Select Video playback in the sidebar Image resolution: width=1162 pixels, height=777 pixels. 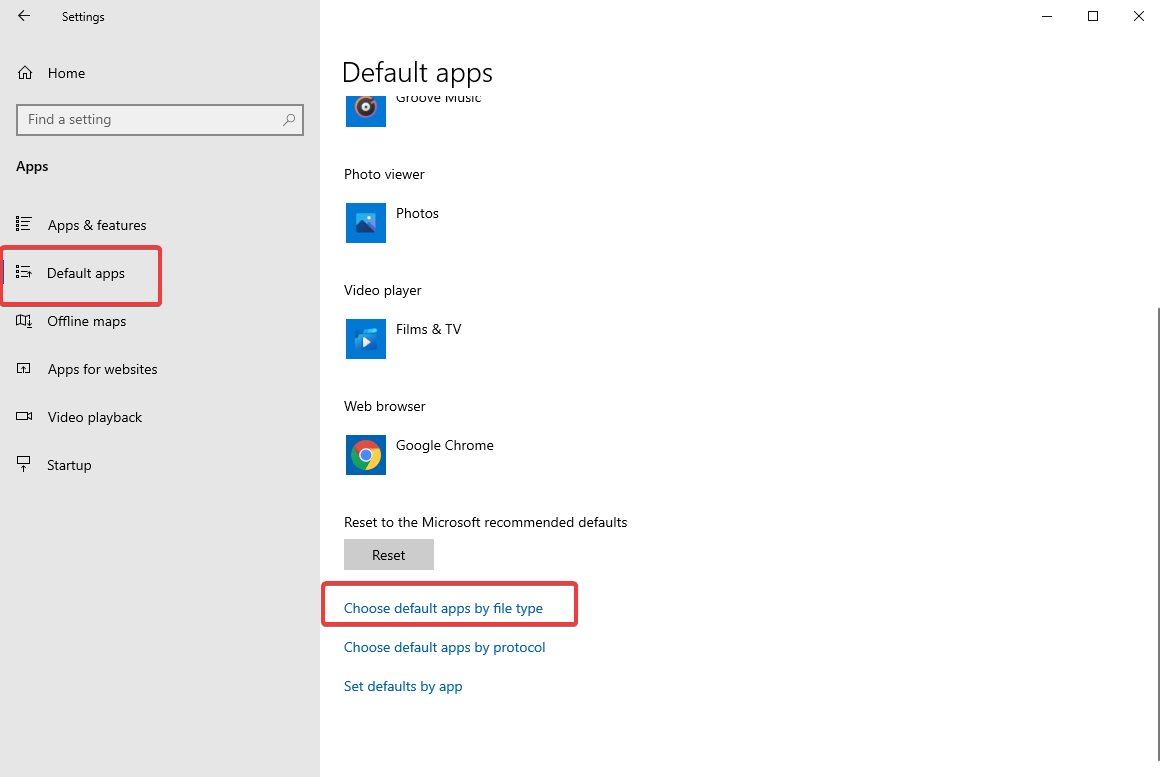coord(94,416)
